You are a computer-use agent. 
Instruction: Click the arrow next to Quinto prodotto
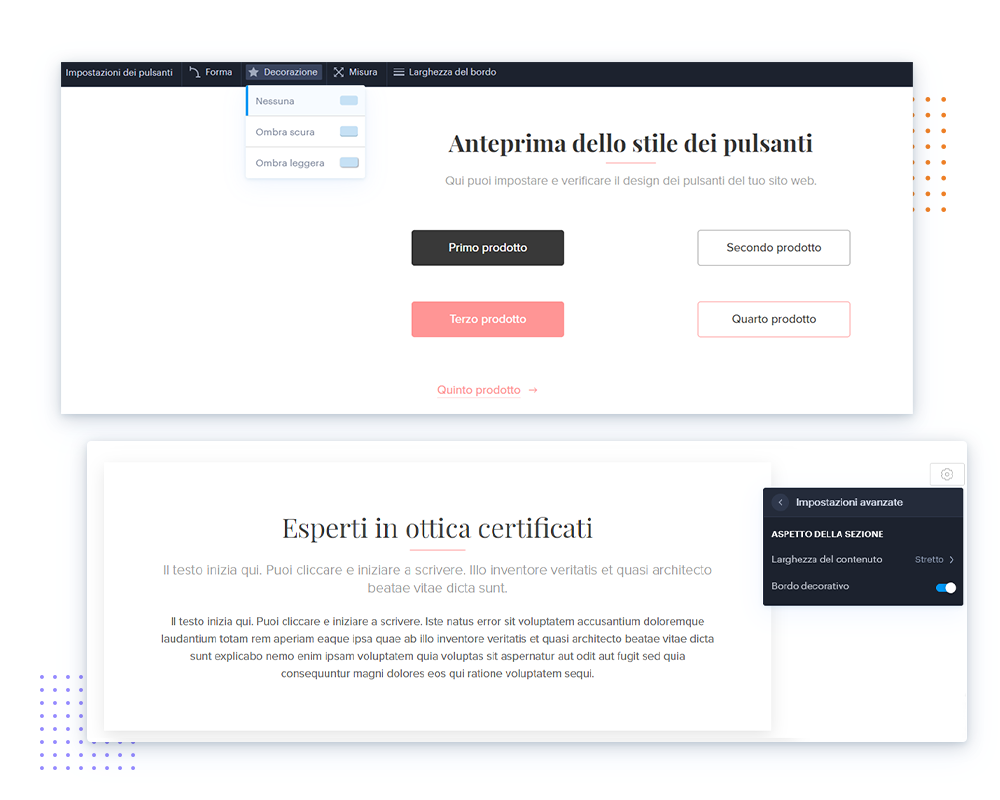533,390
